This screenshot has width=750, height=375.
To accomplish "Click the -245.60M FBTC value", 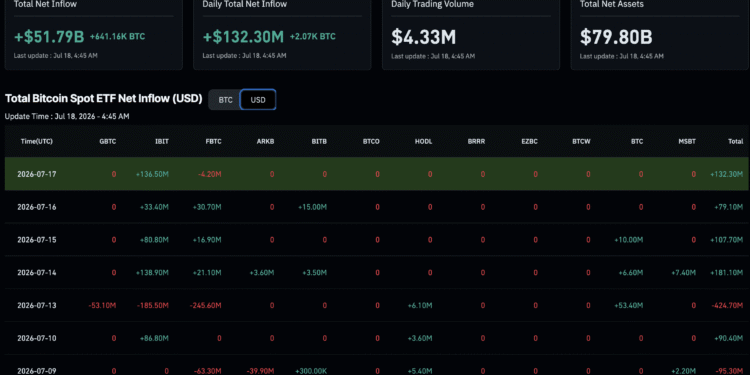I will pos(206,305).
